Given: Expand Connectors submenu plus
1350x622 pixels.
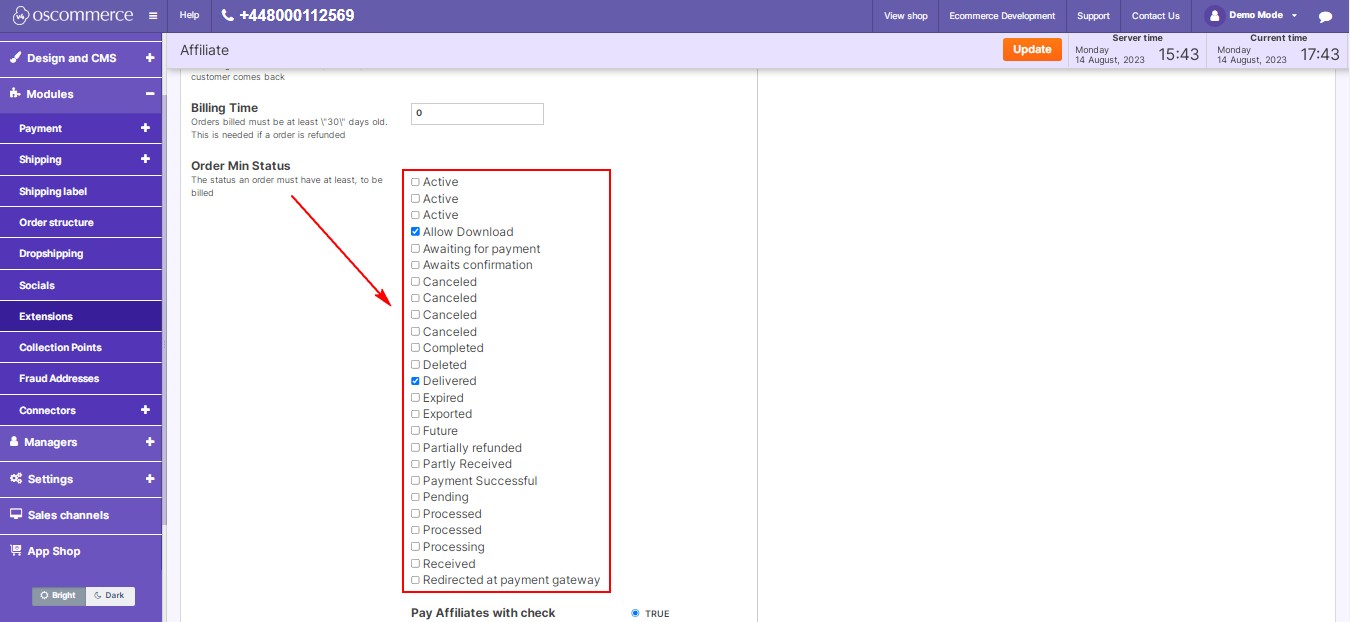Looking at the screenshot, I should click(x=145, y=410).
